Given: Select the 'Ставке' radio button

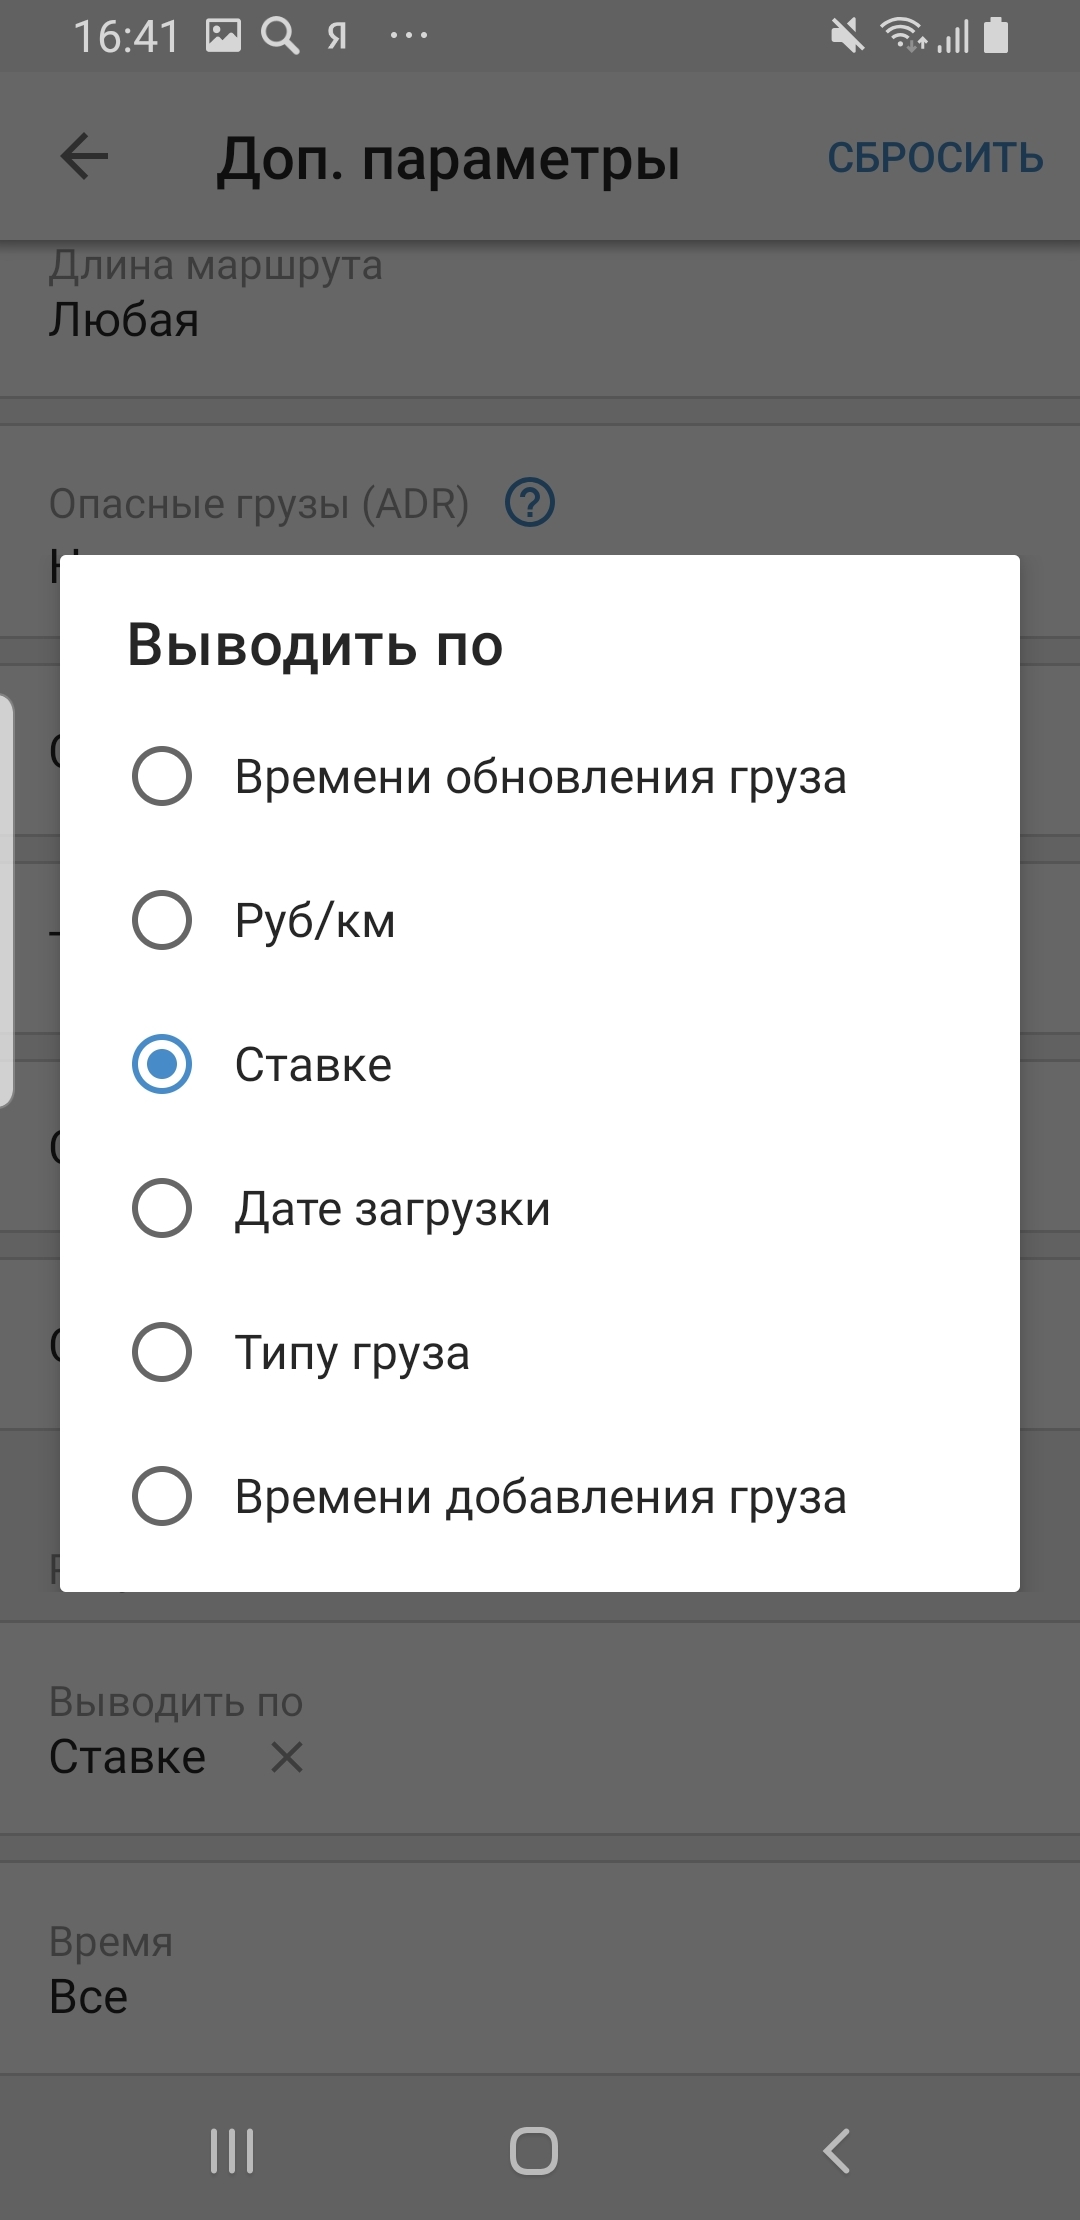Looking at the screenshot, I should 162,1064.
